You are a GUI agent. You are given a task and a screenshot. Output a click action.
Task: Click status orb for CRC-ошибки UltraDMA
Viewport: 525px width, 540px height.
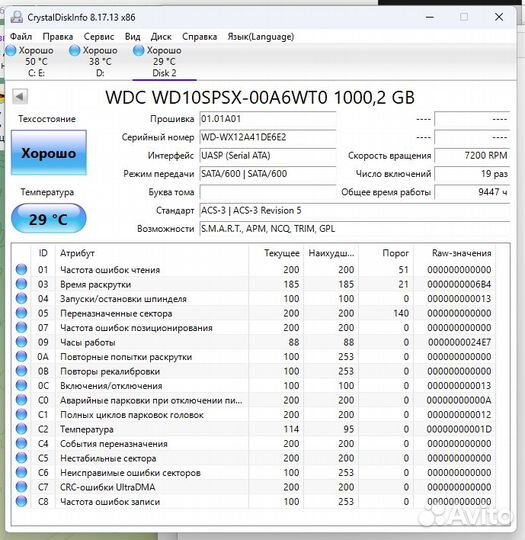pyautogui.click(x=21, y=487)
